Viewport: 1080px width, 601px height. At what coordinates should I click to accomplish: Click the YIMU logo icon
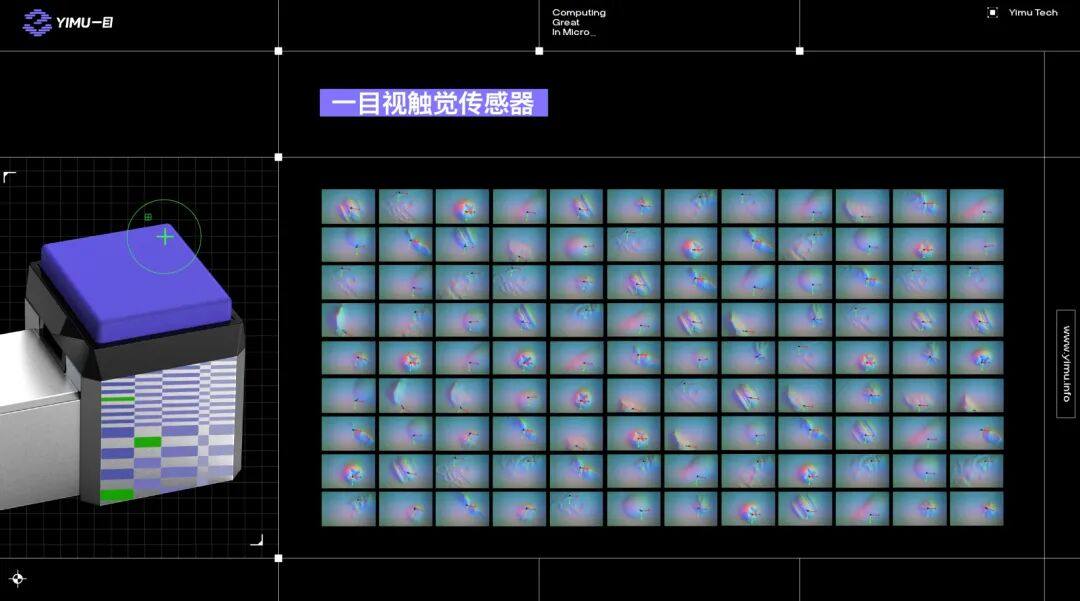[x=37, y=21]
